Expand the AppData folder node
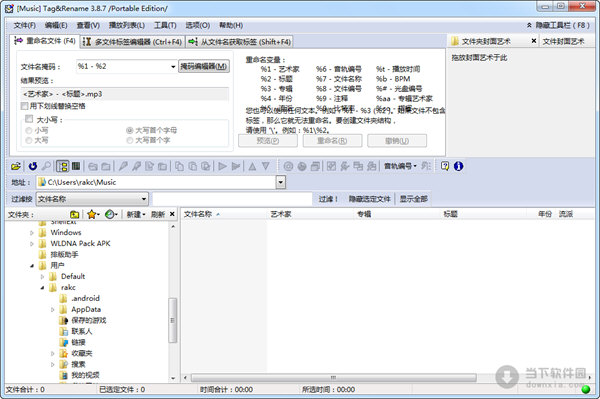Viewport: 600px width, 399px height. (x=52, y=310)
